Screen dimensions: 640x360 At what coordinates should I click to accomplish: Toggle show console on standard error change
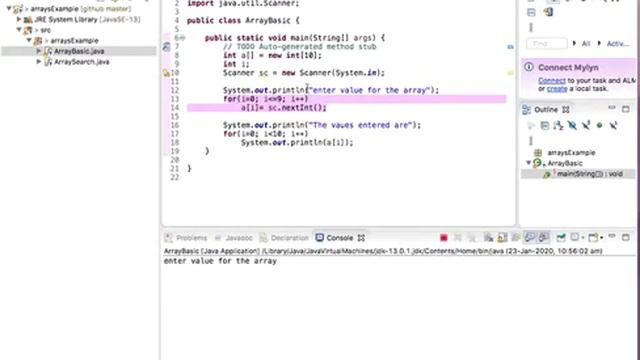544,238
